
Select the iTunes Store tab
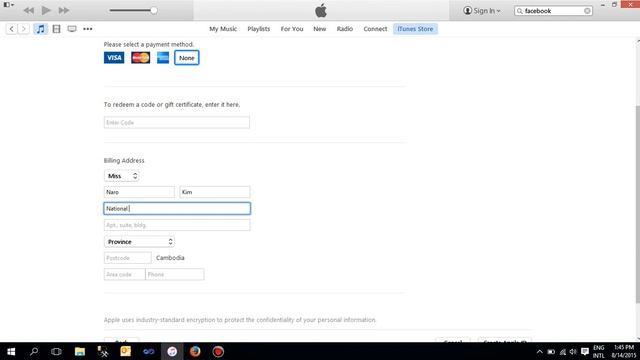point(415,29)
